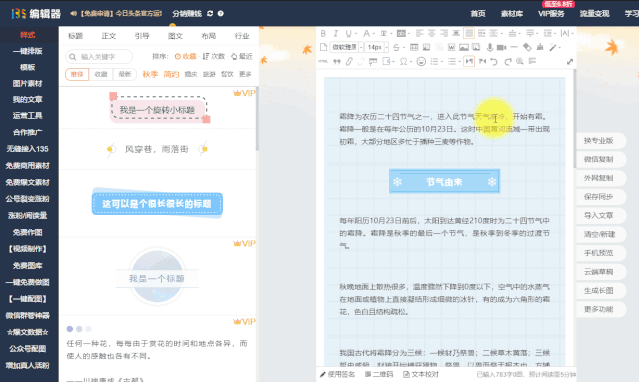Toggle strikethrough formatting button
This screenshot has width=639, height=382.
(x=396, y=47)
